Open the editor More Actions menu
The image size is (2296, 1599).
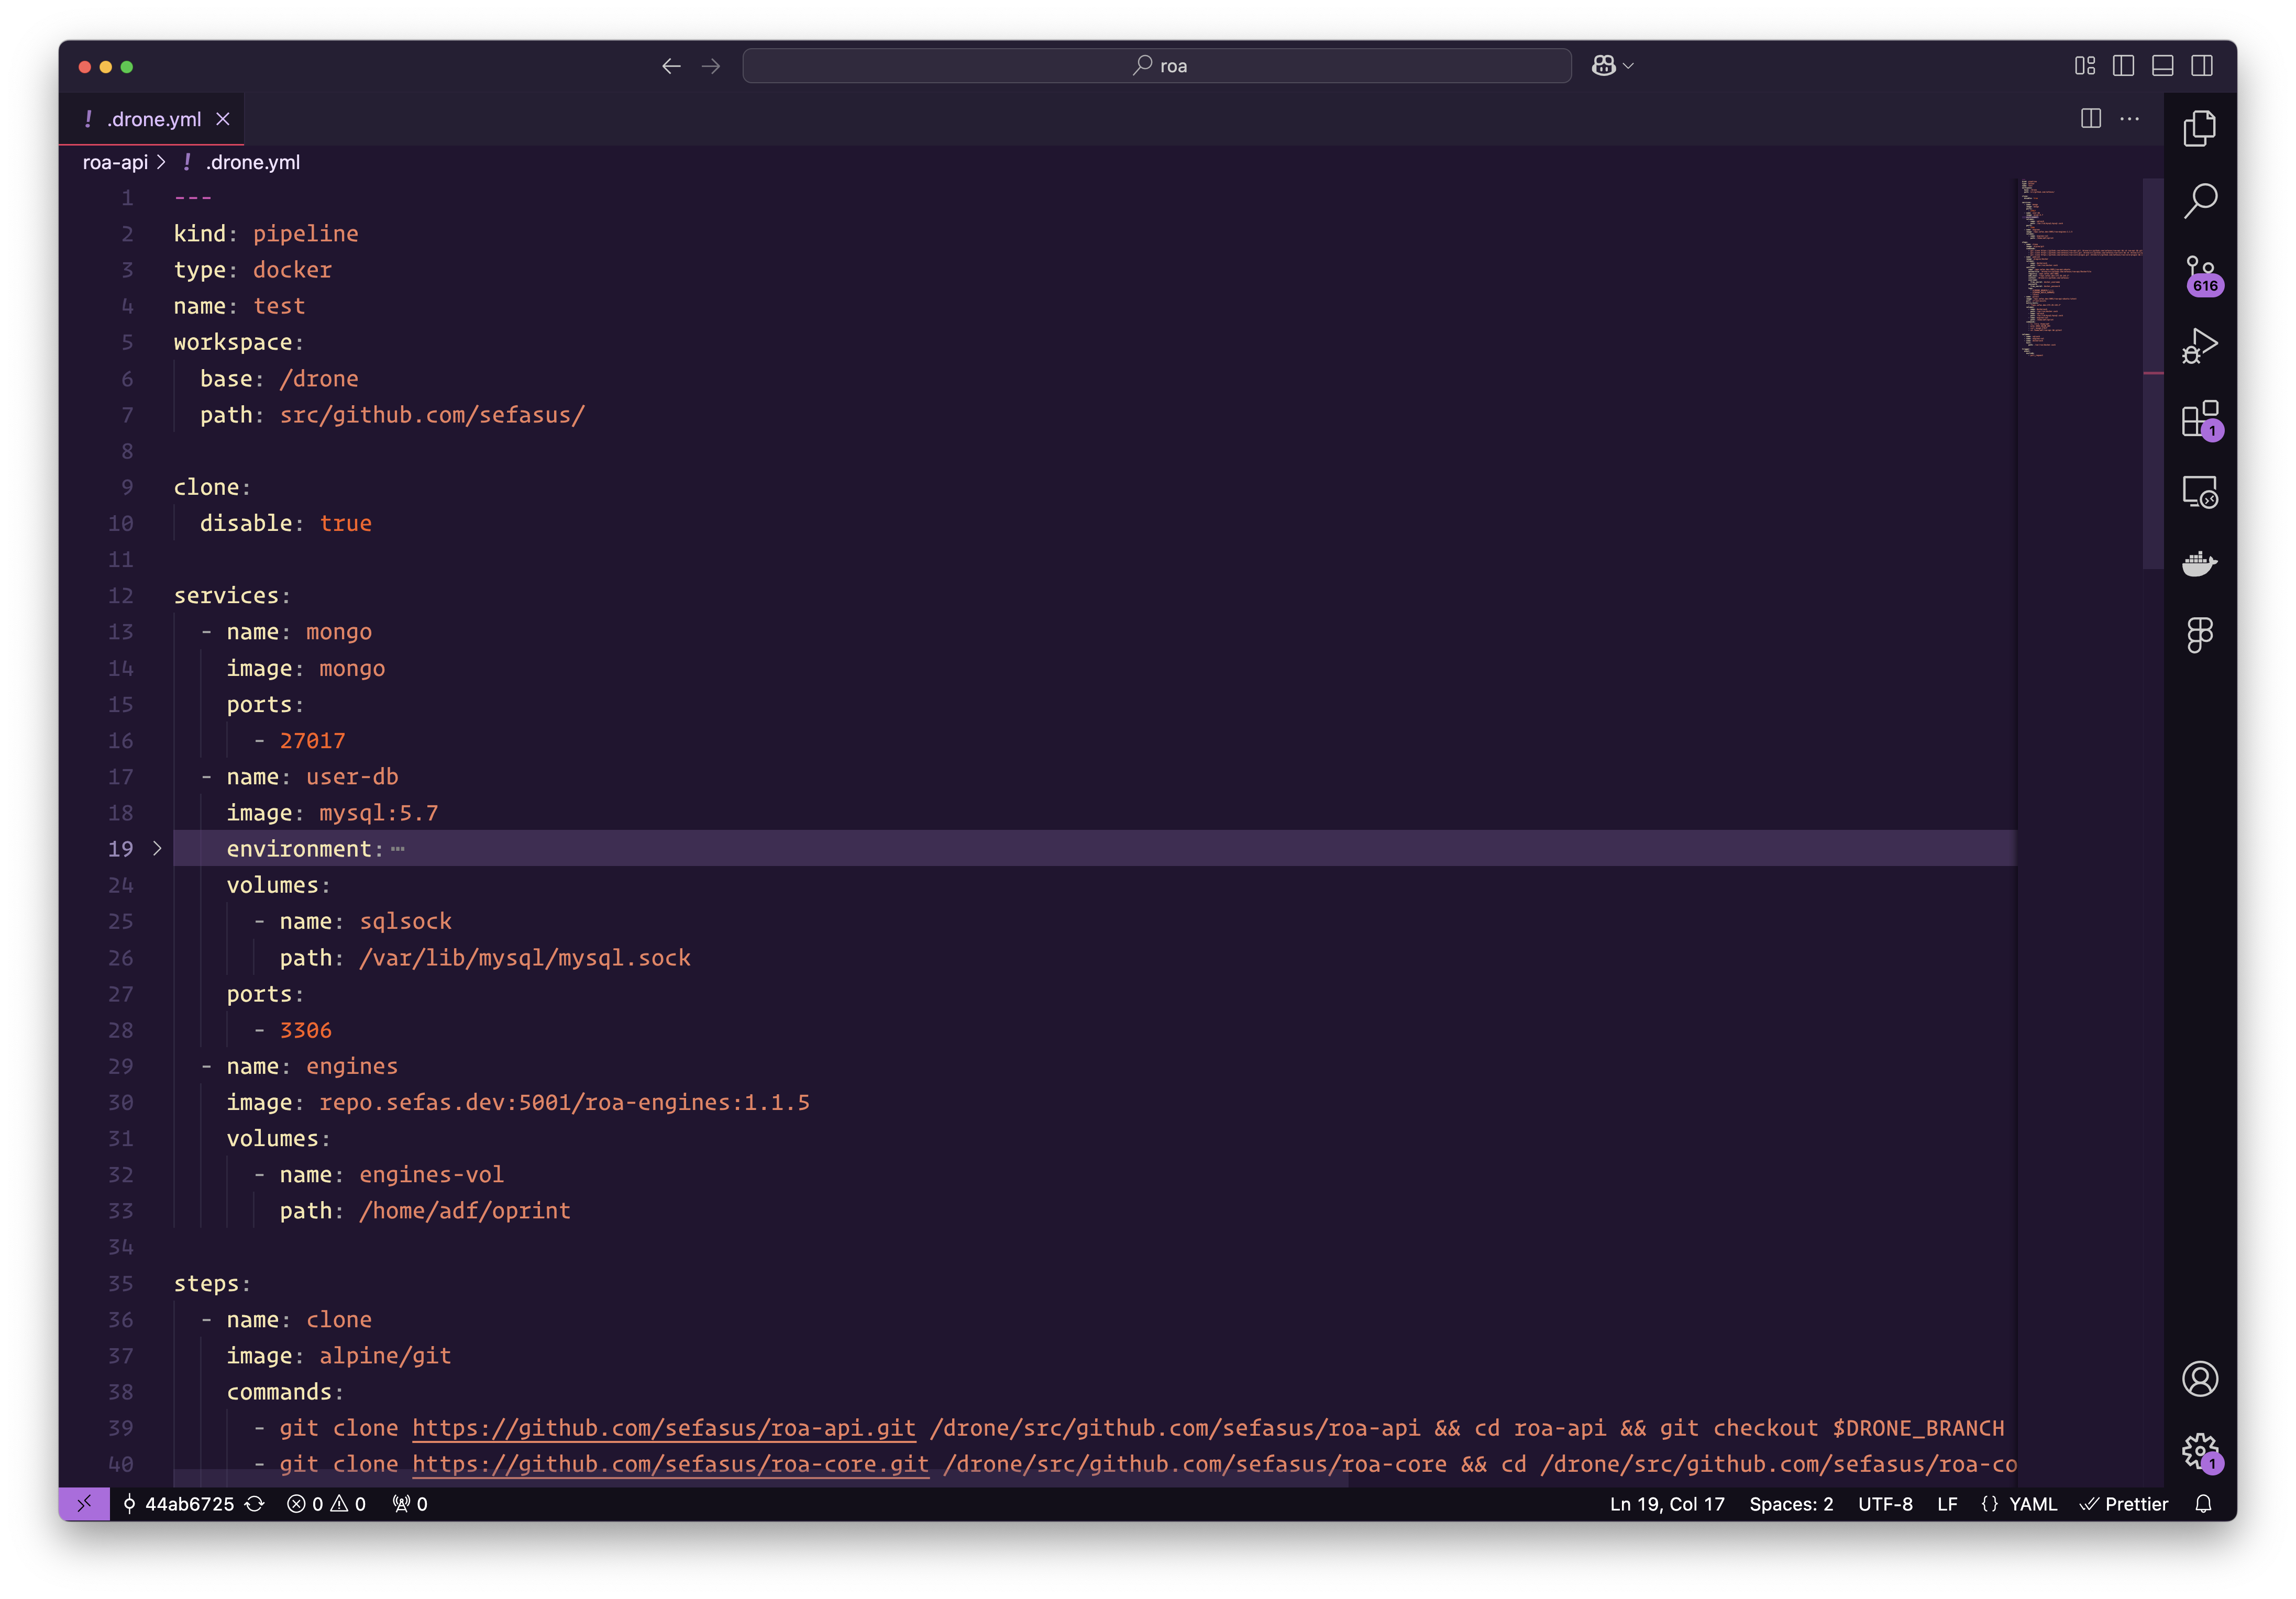click(2130, 118)
